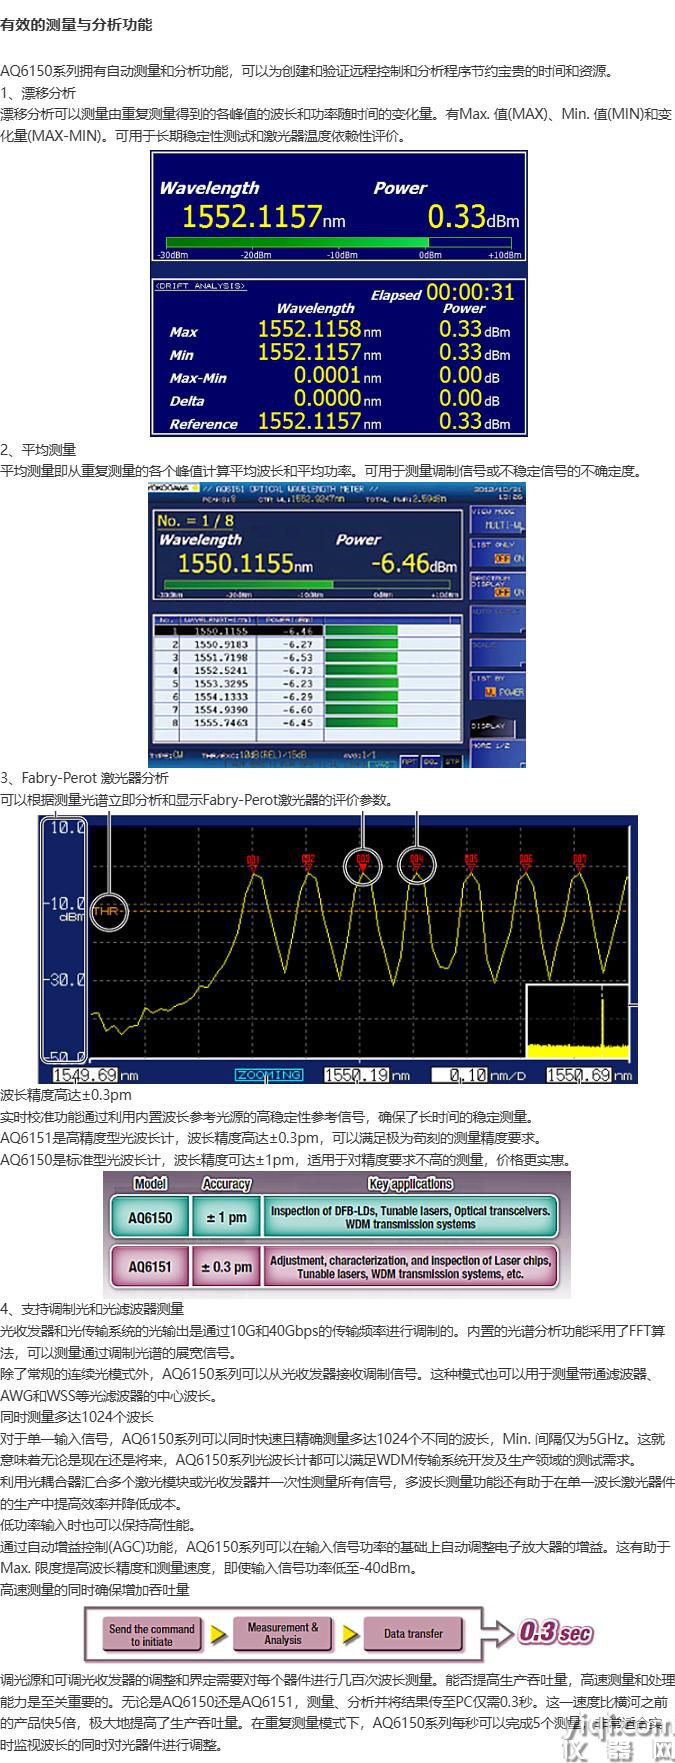Click the Measurement & Analysis box
Viewport: 675px width, 1763px height.
tap(283, 1634)
